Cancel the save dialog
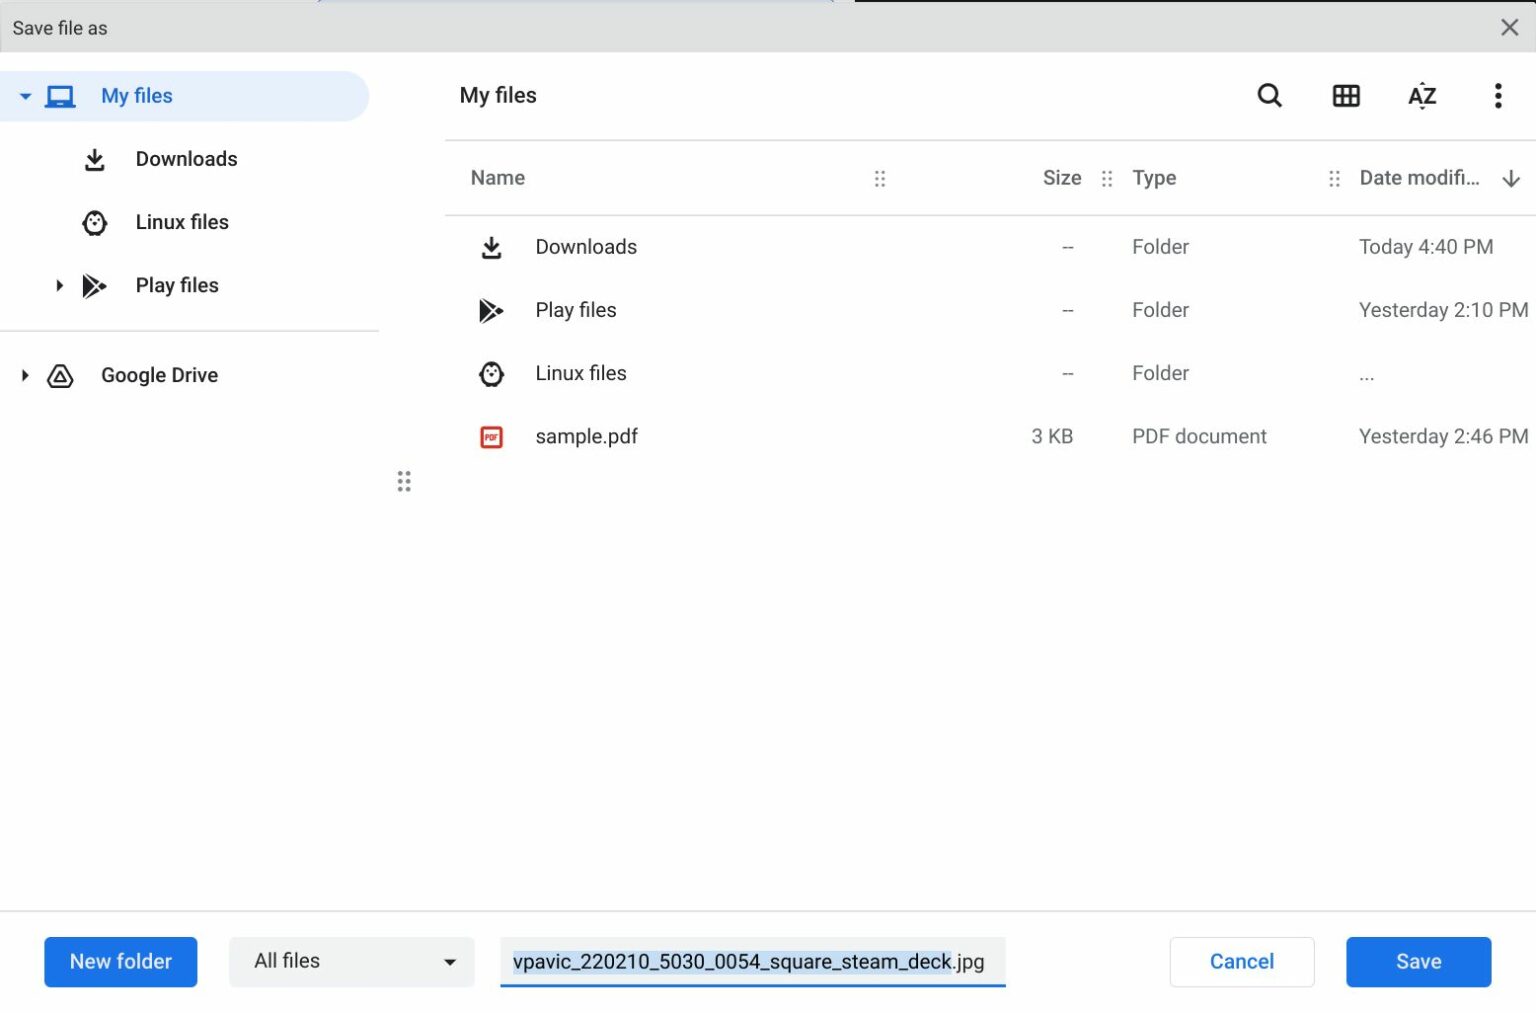 tap(1241, 961)
